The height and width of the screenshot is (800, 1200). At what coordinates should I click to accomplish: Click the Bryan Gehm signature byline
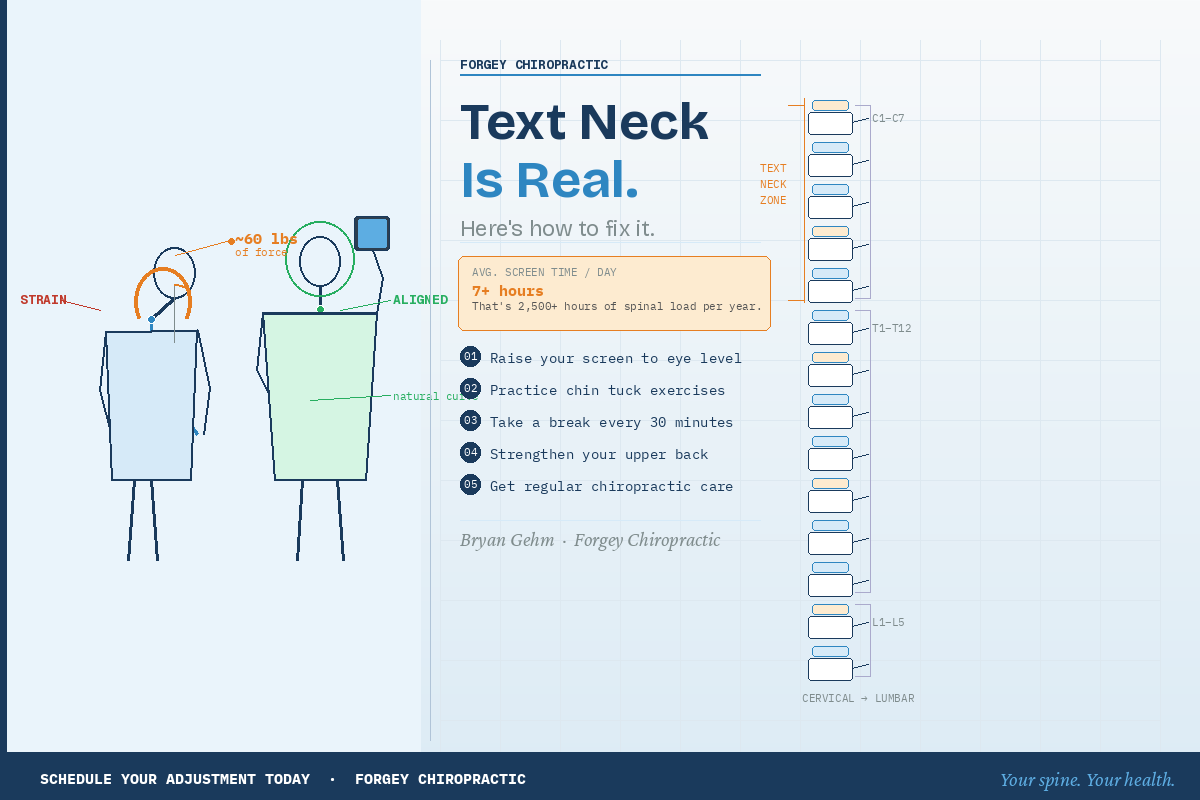pos(590,540)
